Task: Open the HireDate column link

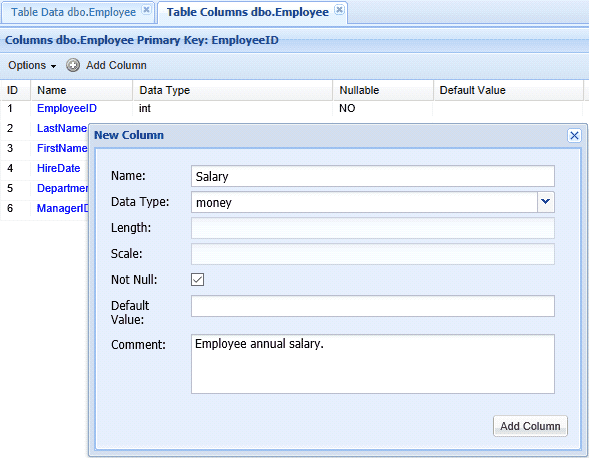Action: pos(59,168)
